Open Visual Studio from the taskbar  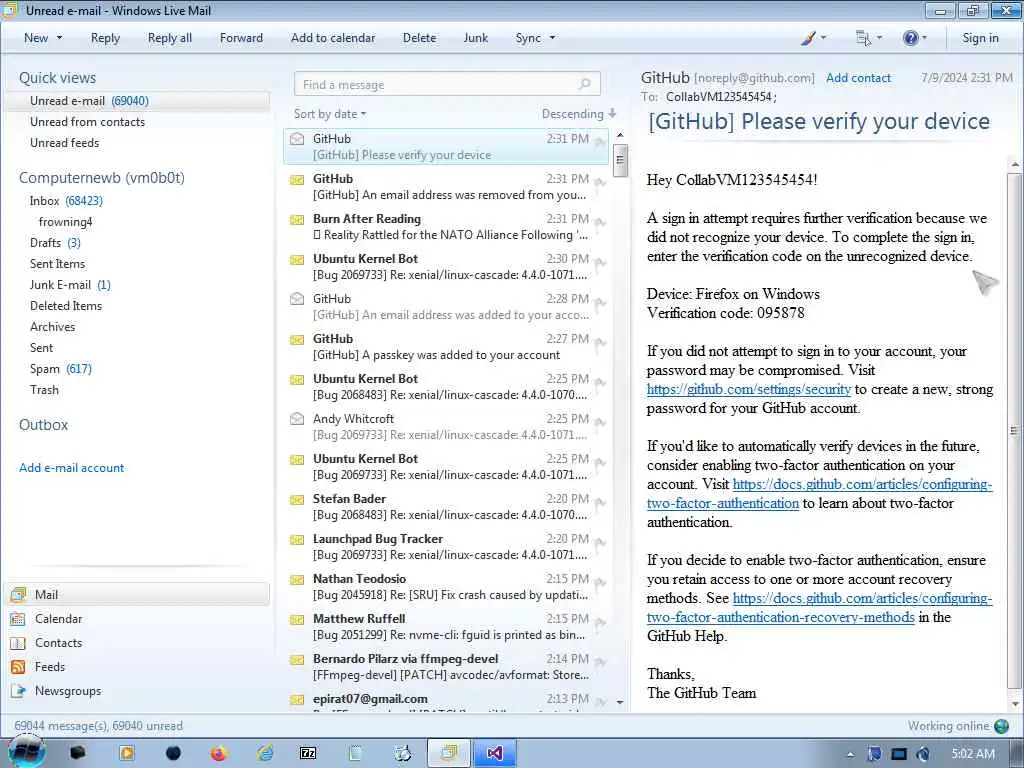[494, 754]
